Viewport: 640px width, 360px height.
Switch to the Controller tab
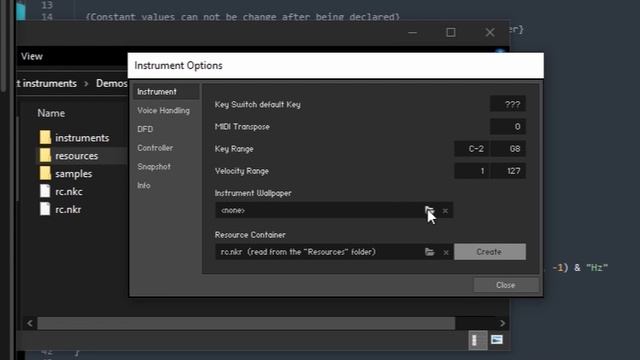click(155, 148)
